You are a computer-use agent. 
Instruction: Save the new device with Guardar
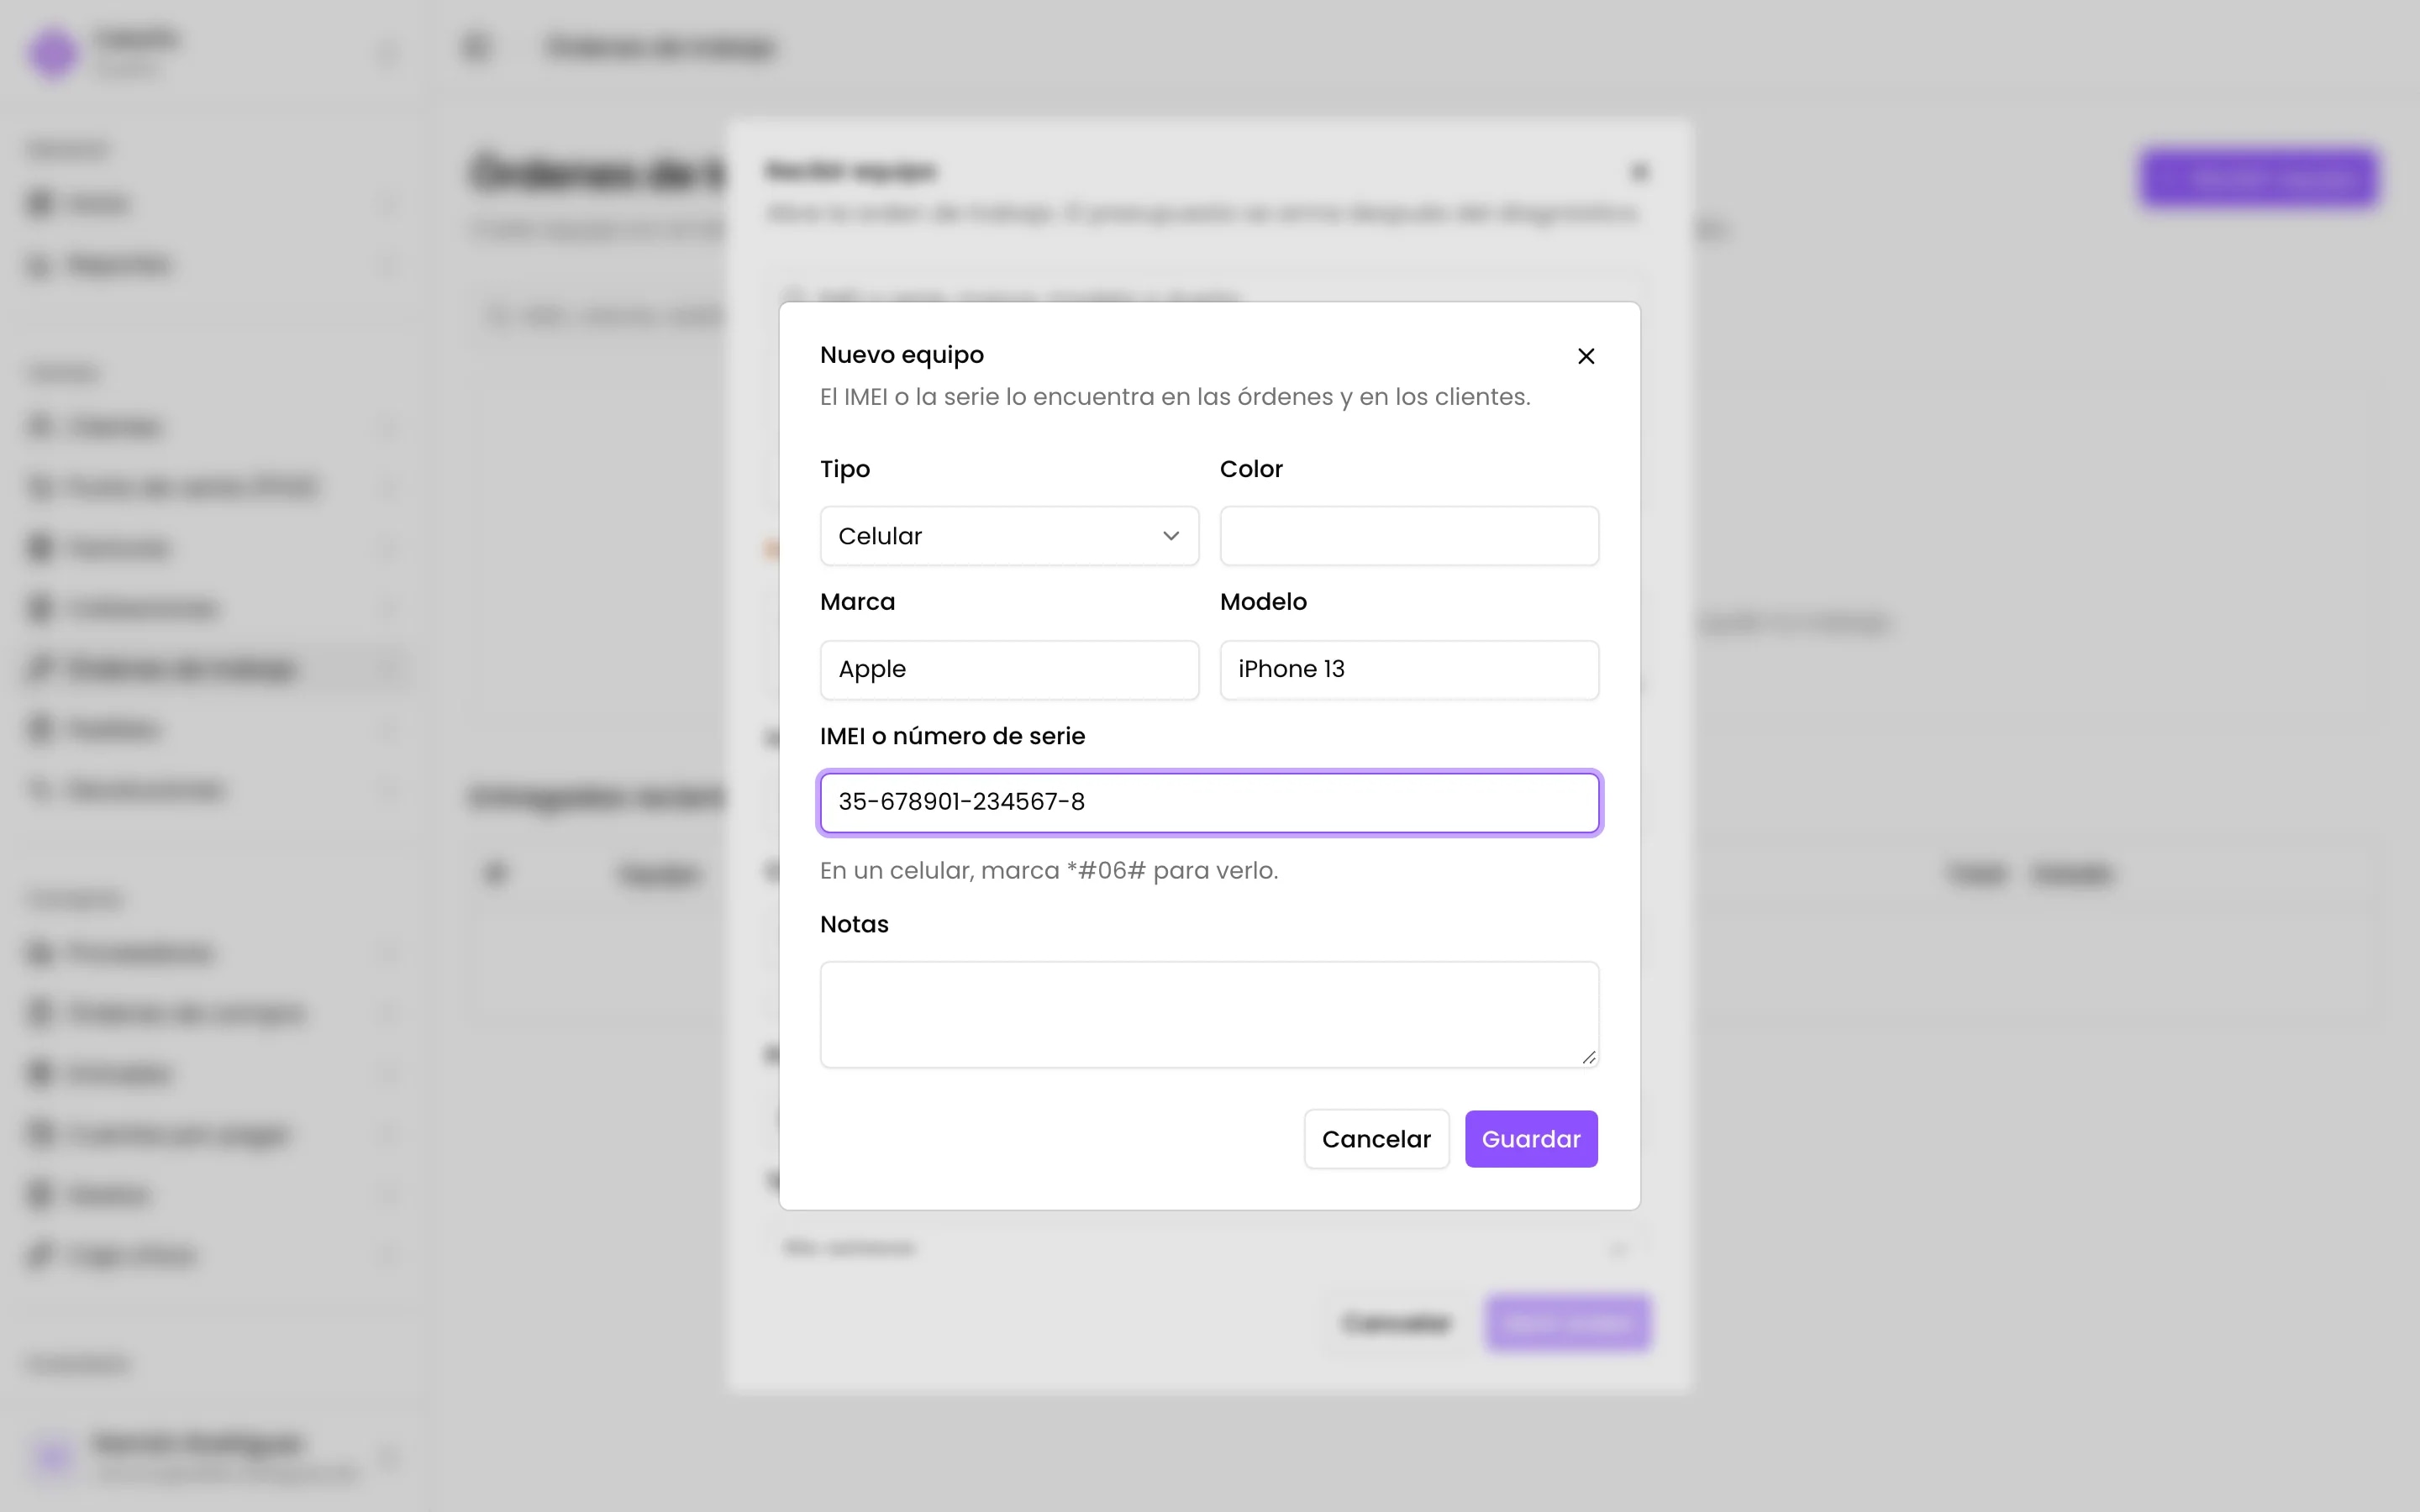1531,1139
